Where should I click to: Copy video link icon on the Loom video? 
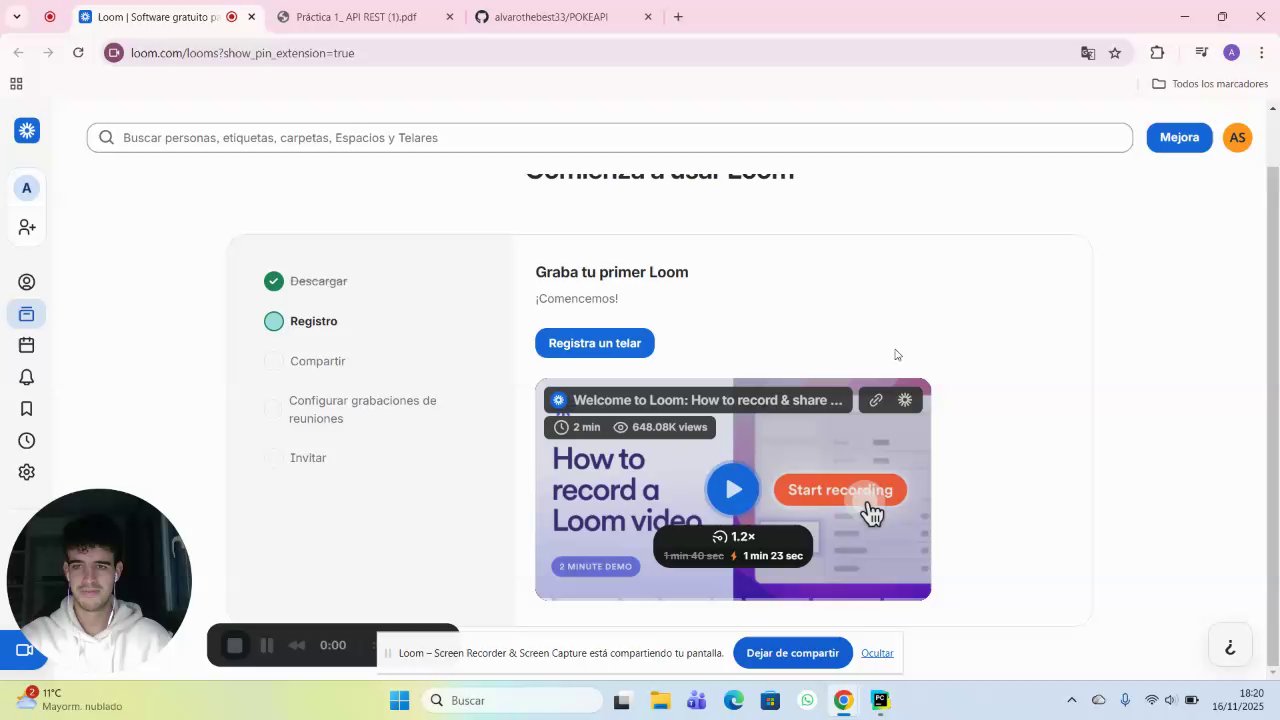[876, 400]
